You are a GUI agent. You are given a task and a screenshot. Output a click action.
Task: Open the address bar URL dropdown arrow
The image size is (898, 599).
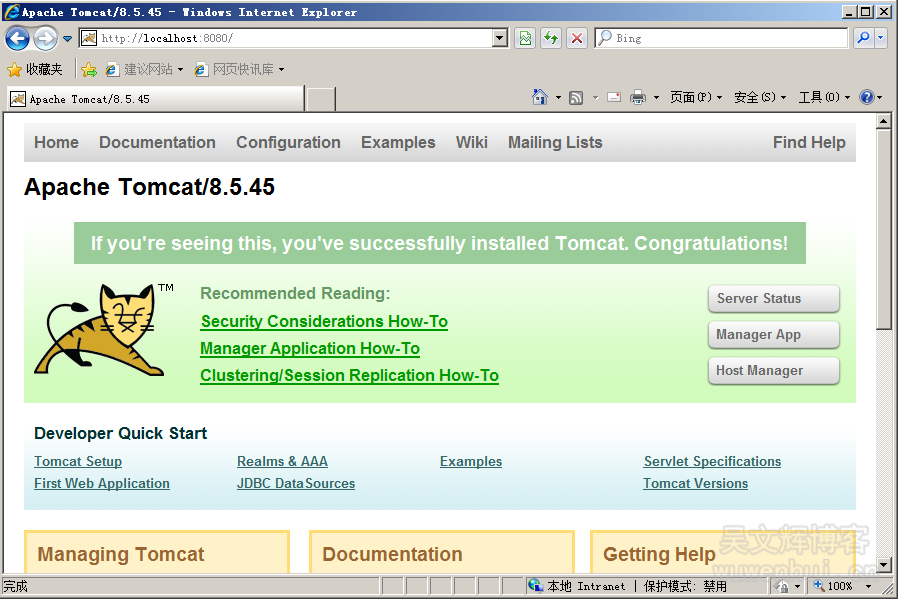click(501, 38)
